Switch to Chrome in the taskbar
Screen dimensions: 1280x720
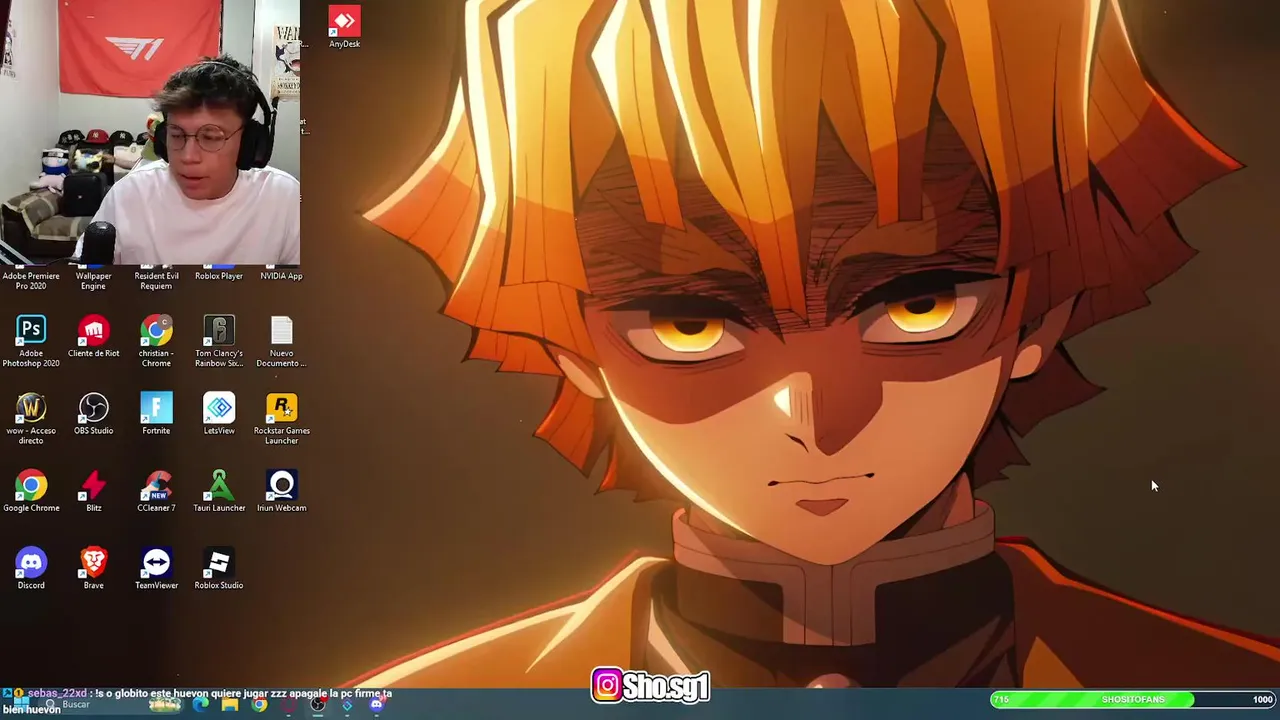(x=259, y=705)
